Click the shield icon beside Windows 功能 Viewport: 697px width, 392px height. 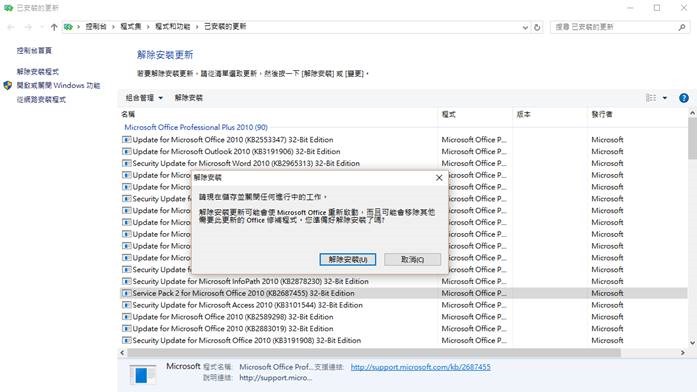coord(8,85)
